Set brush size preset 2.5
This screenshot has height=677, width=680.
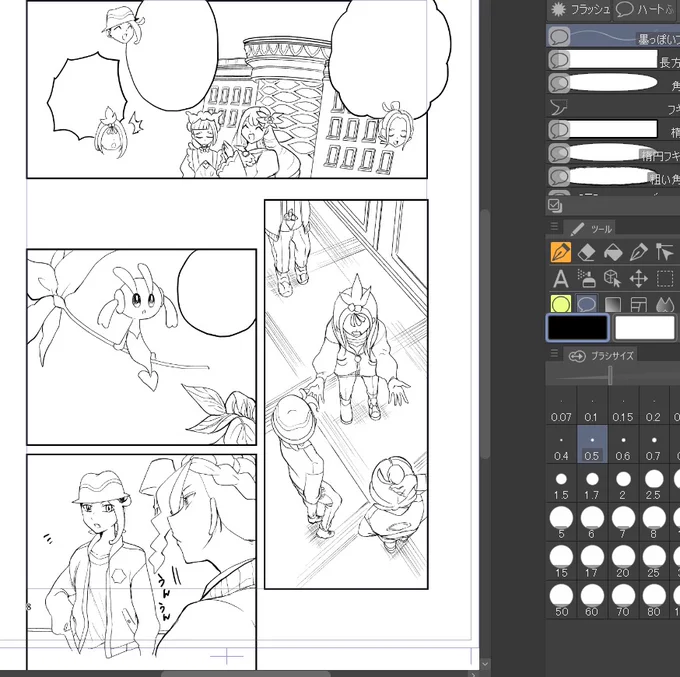pos(654,484)
